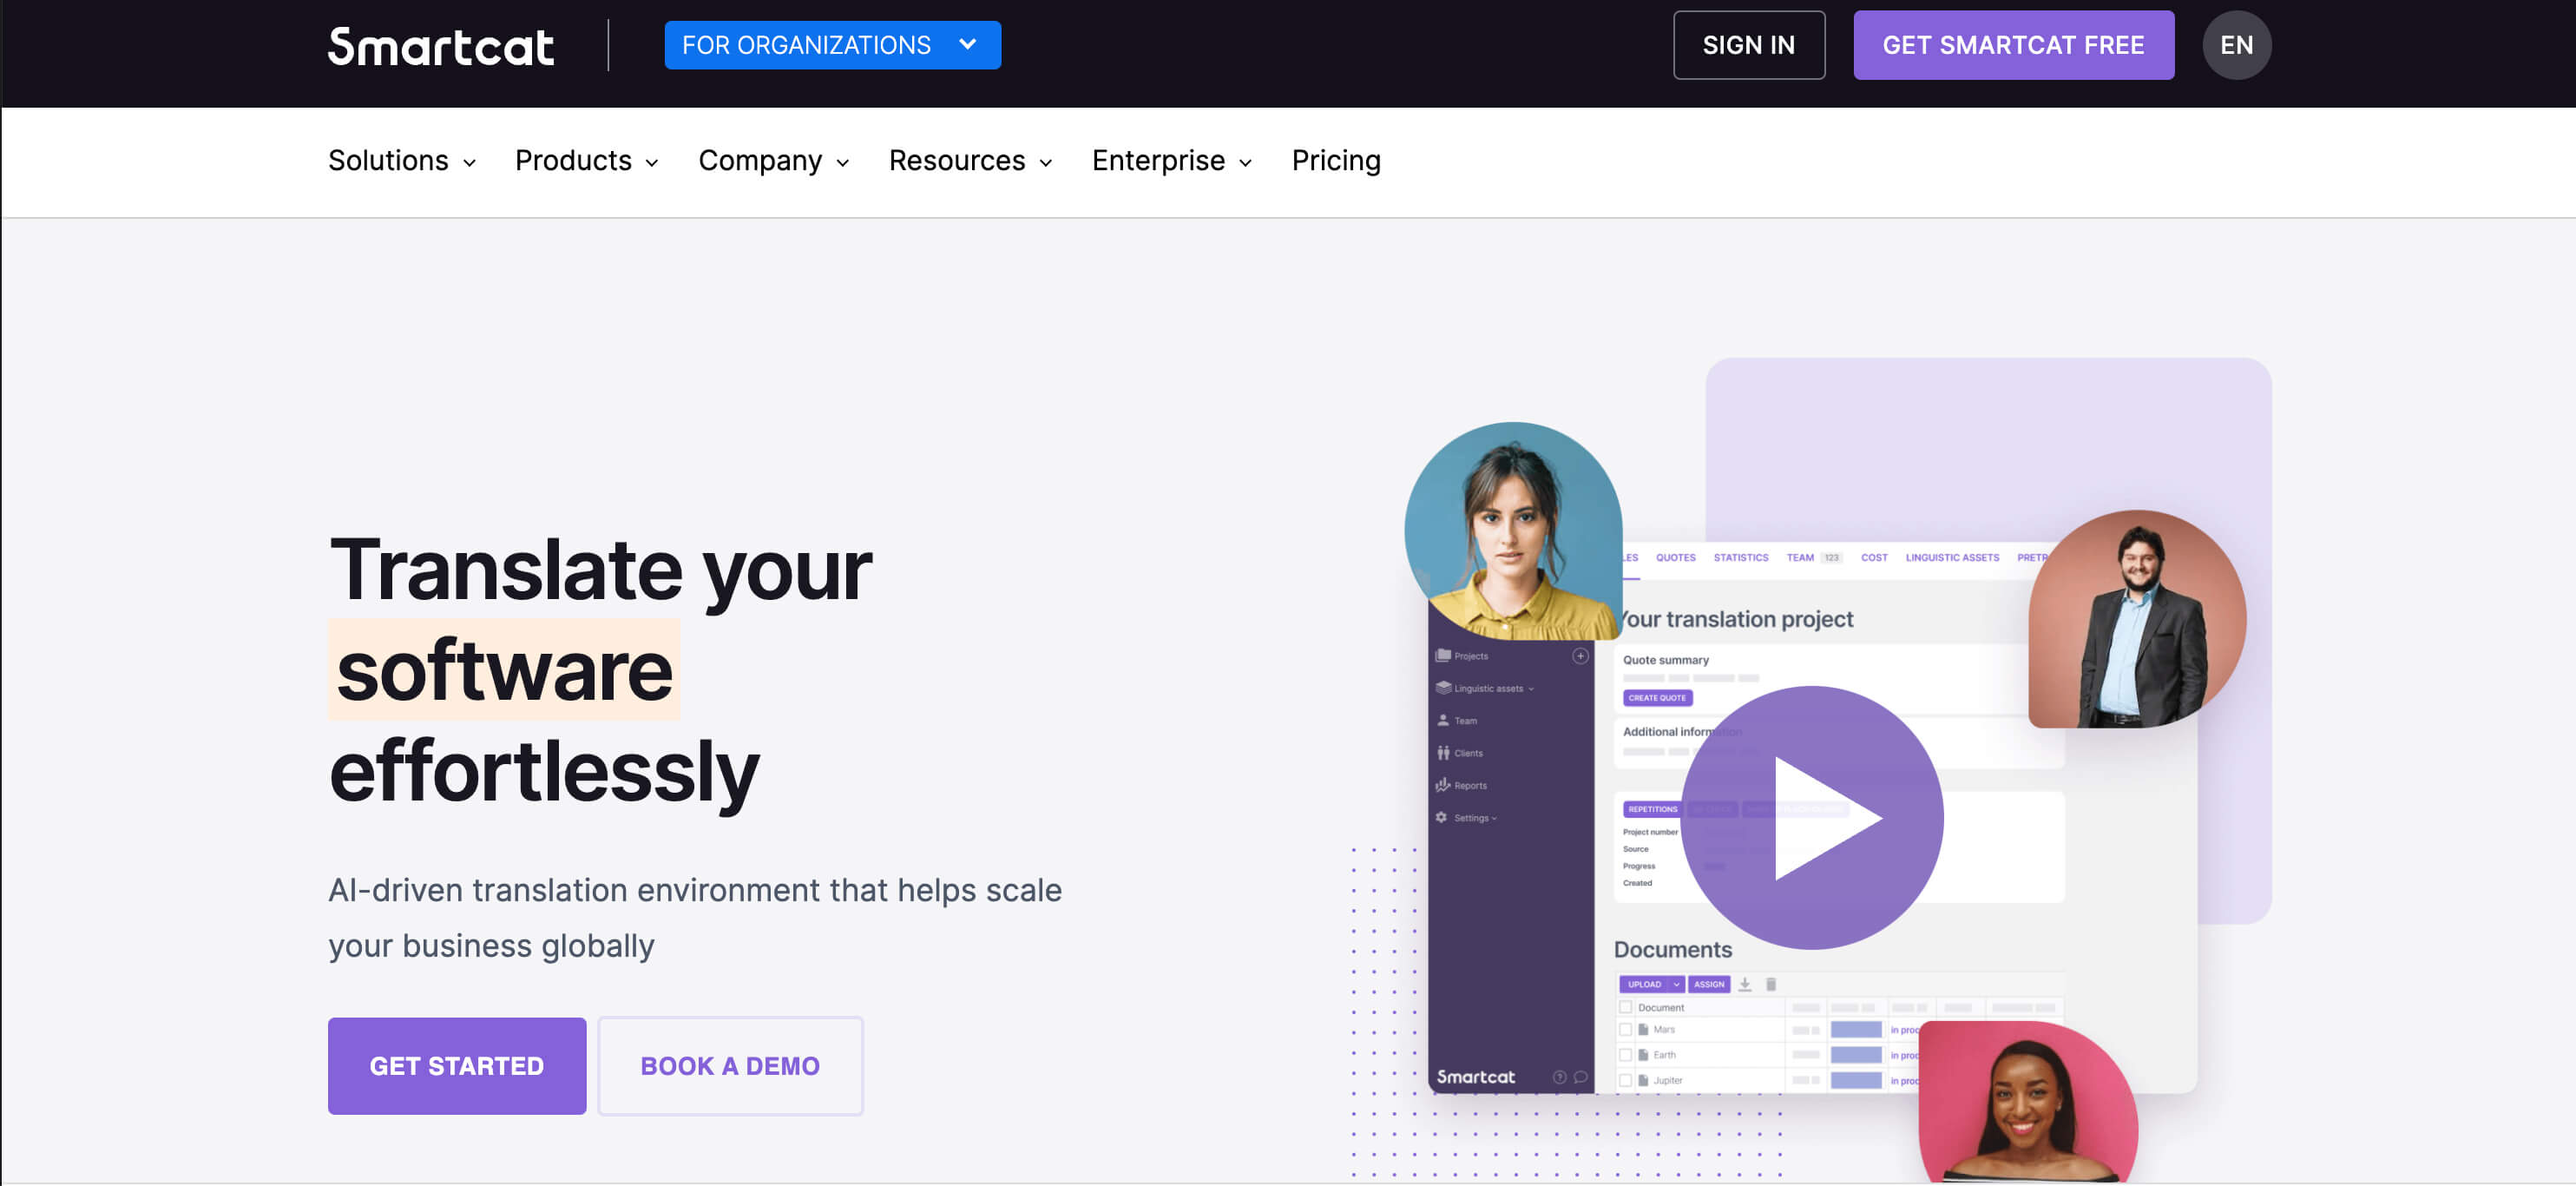Click the download icon above Documents table
This screenshot has width=2576, height=1186.
(x=1744, y=984)
